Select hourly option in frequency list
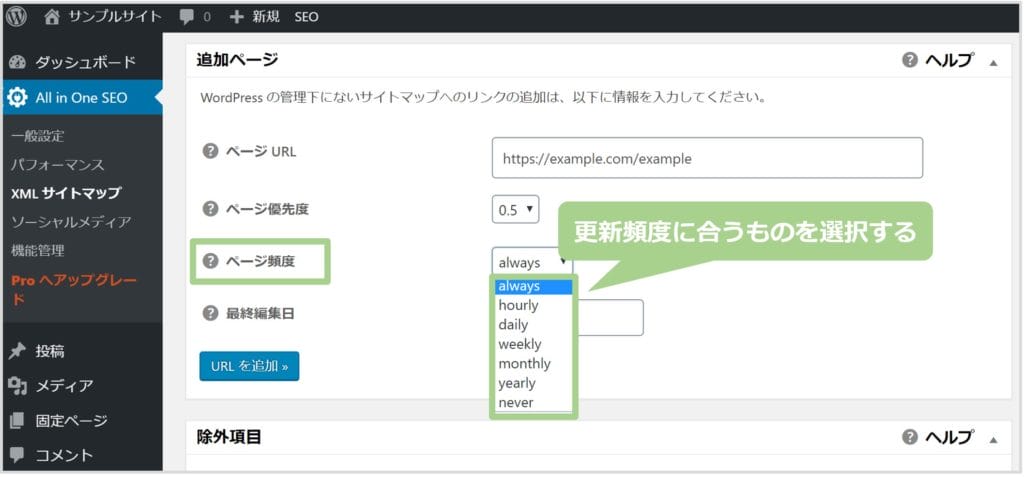This screenshot has height=477, width=1024. (533, 305)
